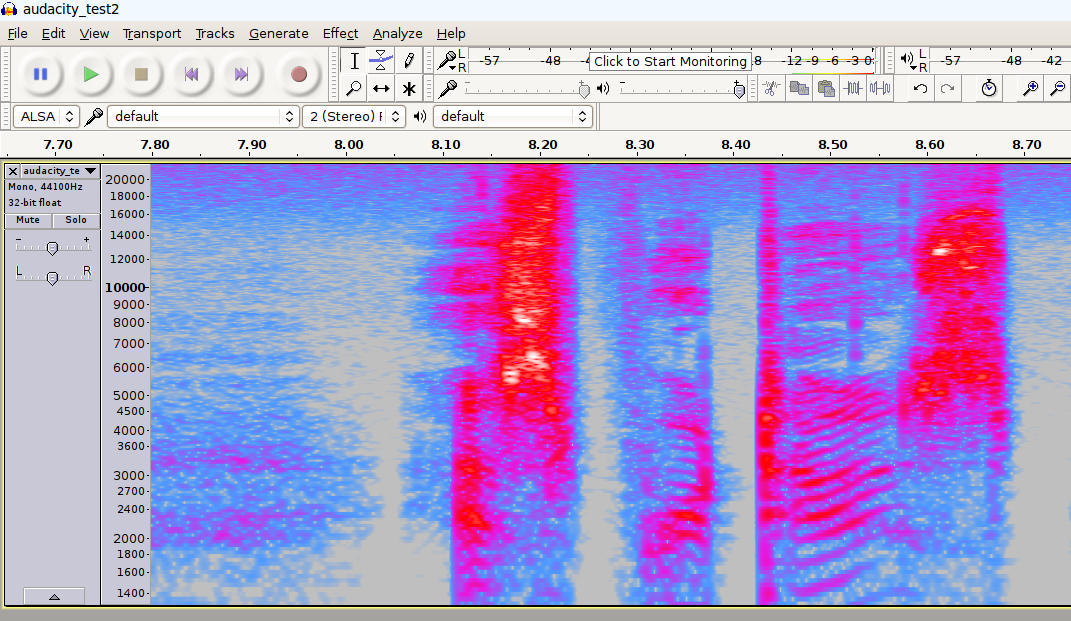
Task: Open the Effect menu
Action: click(x=340, y=33)
